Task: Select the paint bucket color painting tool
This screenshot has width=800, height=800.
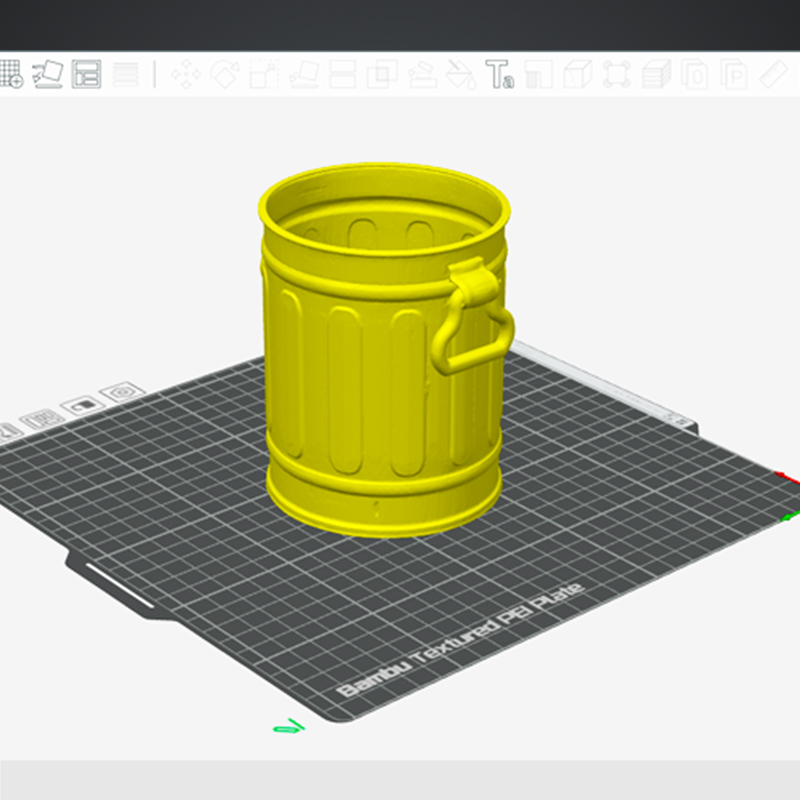Action: 461,74
